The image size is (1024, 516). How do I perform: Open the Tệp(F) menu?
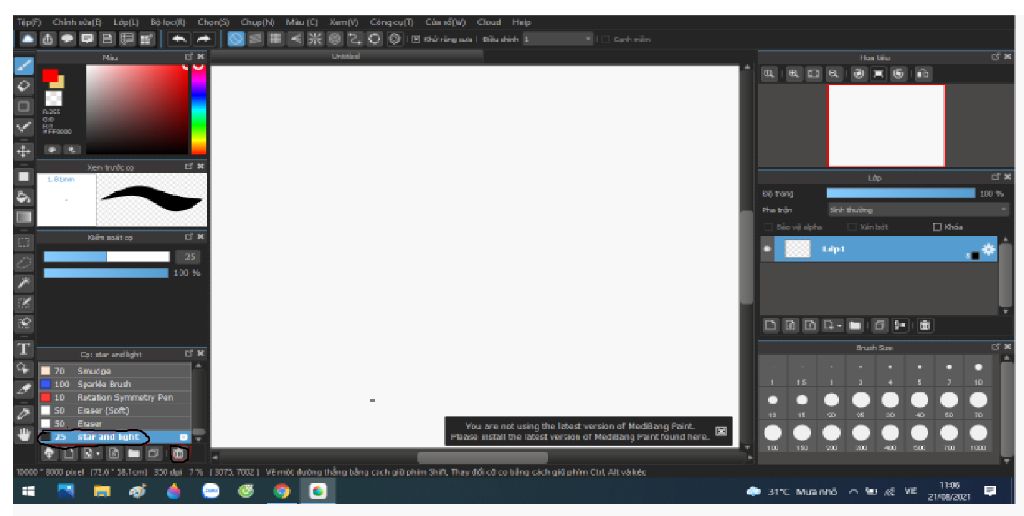click(x=30, y=22)
